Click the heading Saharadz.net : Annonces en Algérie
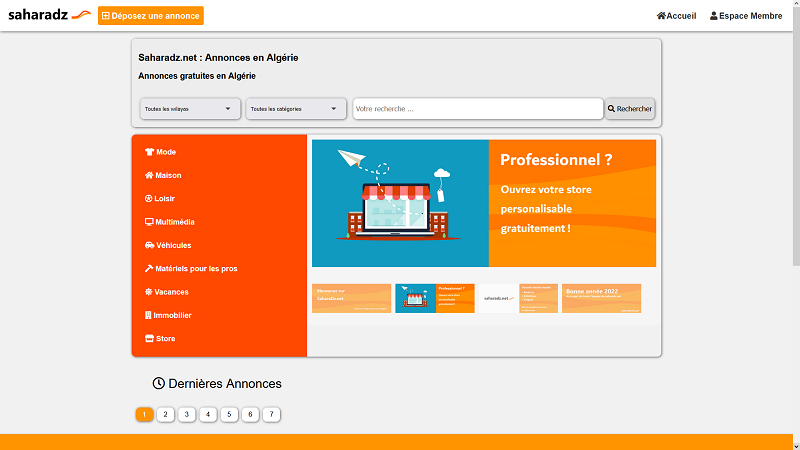 tap(218, 58)
